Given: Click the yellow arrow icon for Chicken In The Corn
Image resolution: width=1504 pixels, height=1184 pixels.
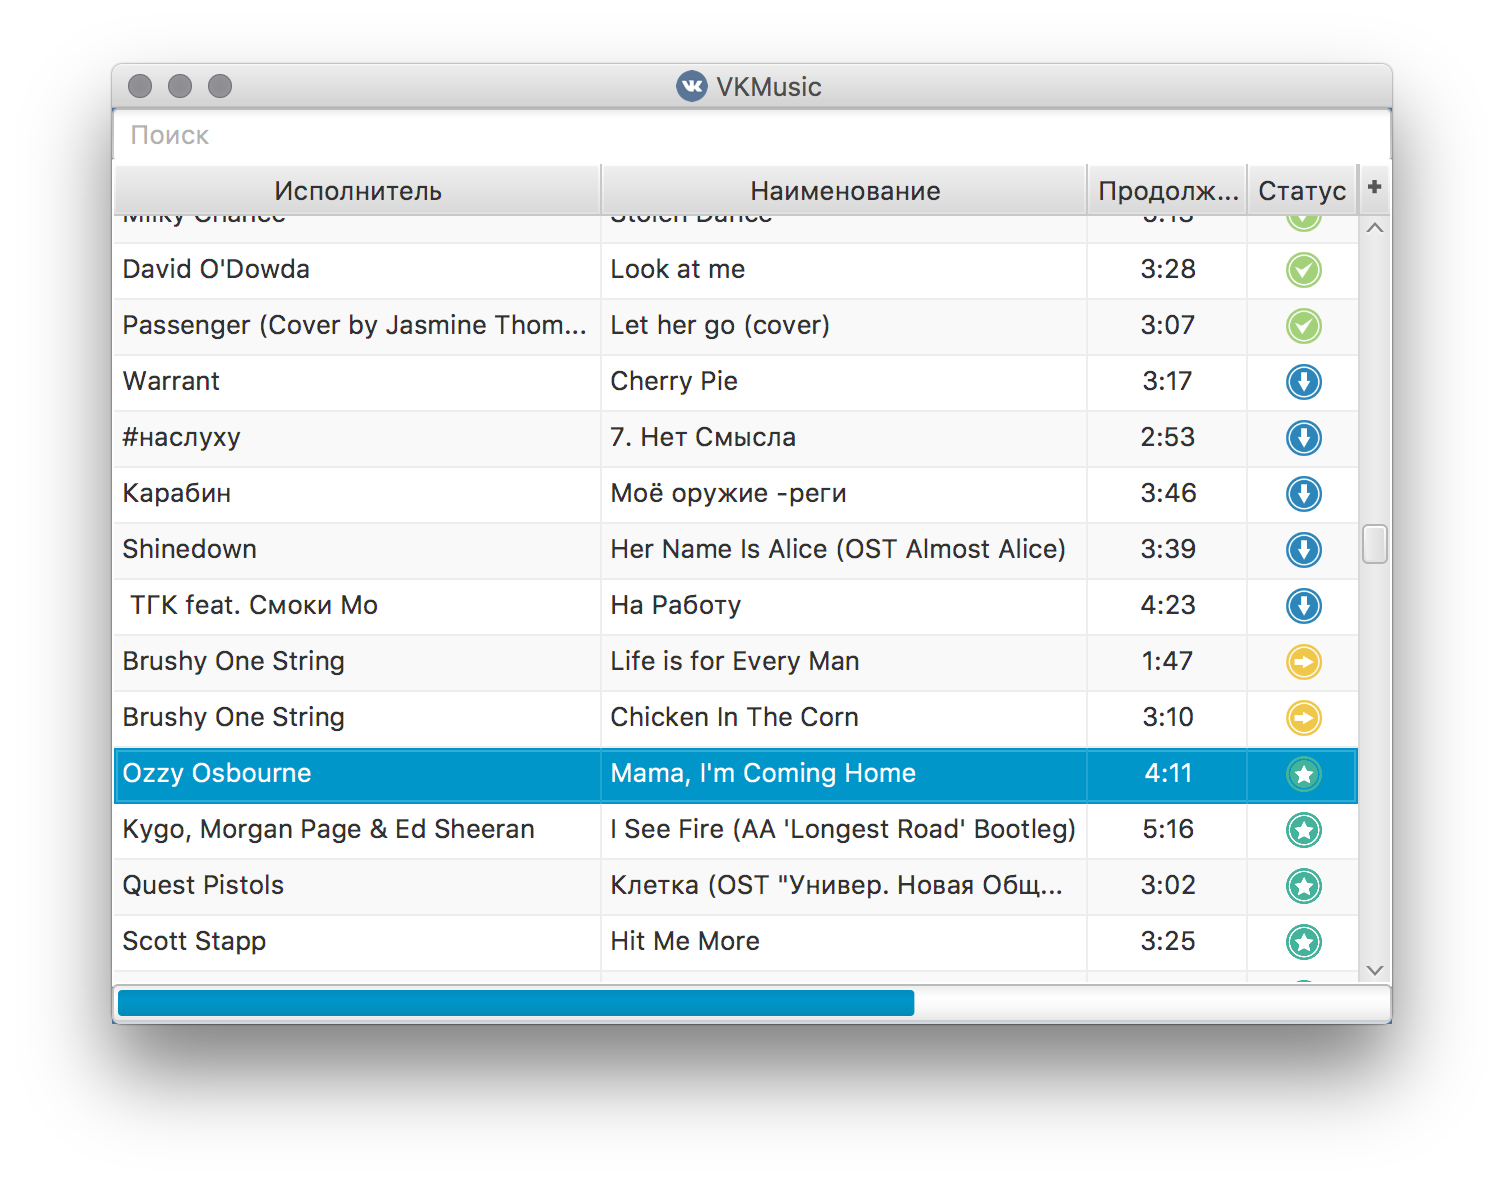Looking at the screenshot, I should pyautogui.click(x=1303, y=718).
